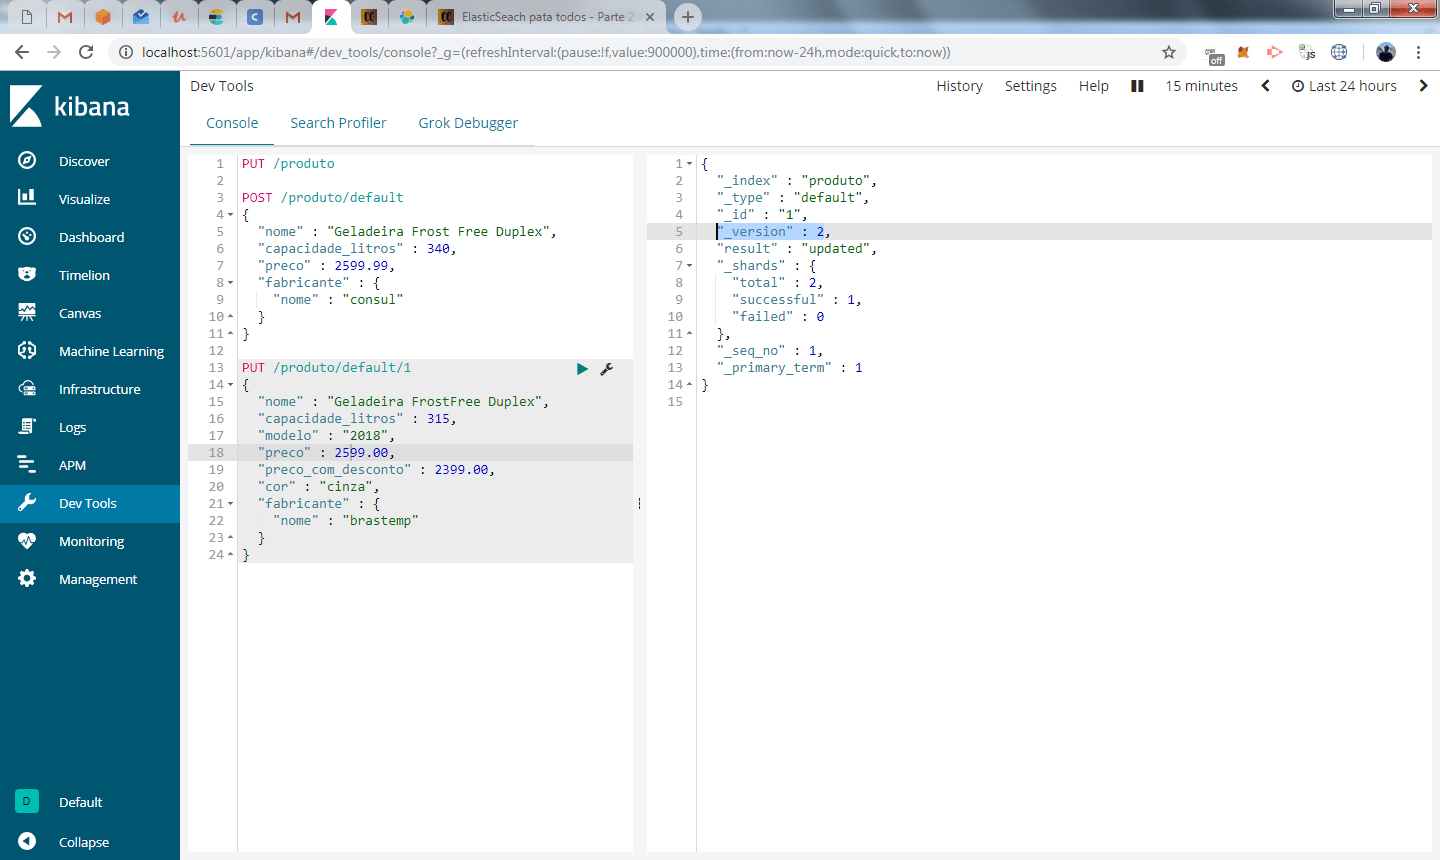Image resolution: width=1440 pixels, height=860 pixels.
Task: Open the console Help
Action: coord(1093,86)
